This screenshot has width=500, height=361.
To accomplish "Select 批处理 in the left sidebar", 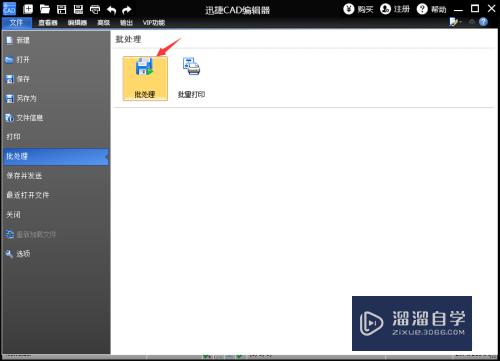I will (55, 156).
